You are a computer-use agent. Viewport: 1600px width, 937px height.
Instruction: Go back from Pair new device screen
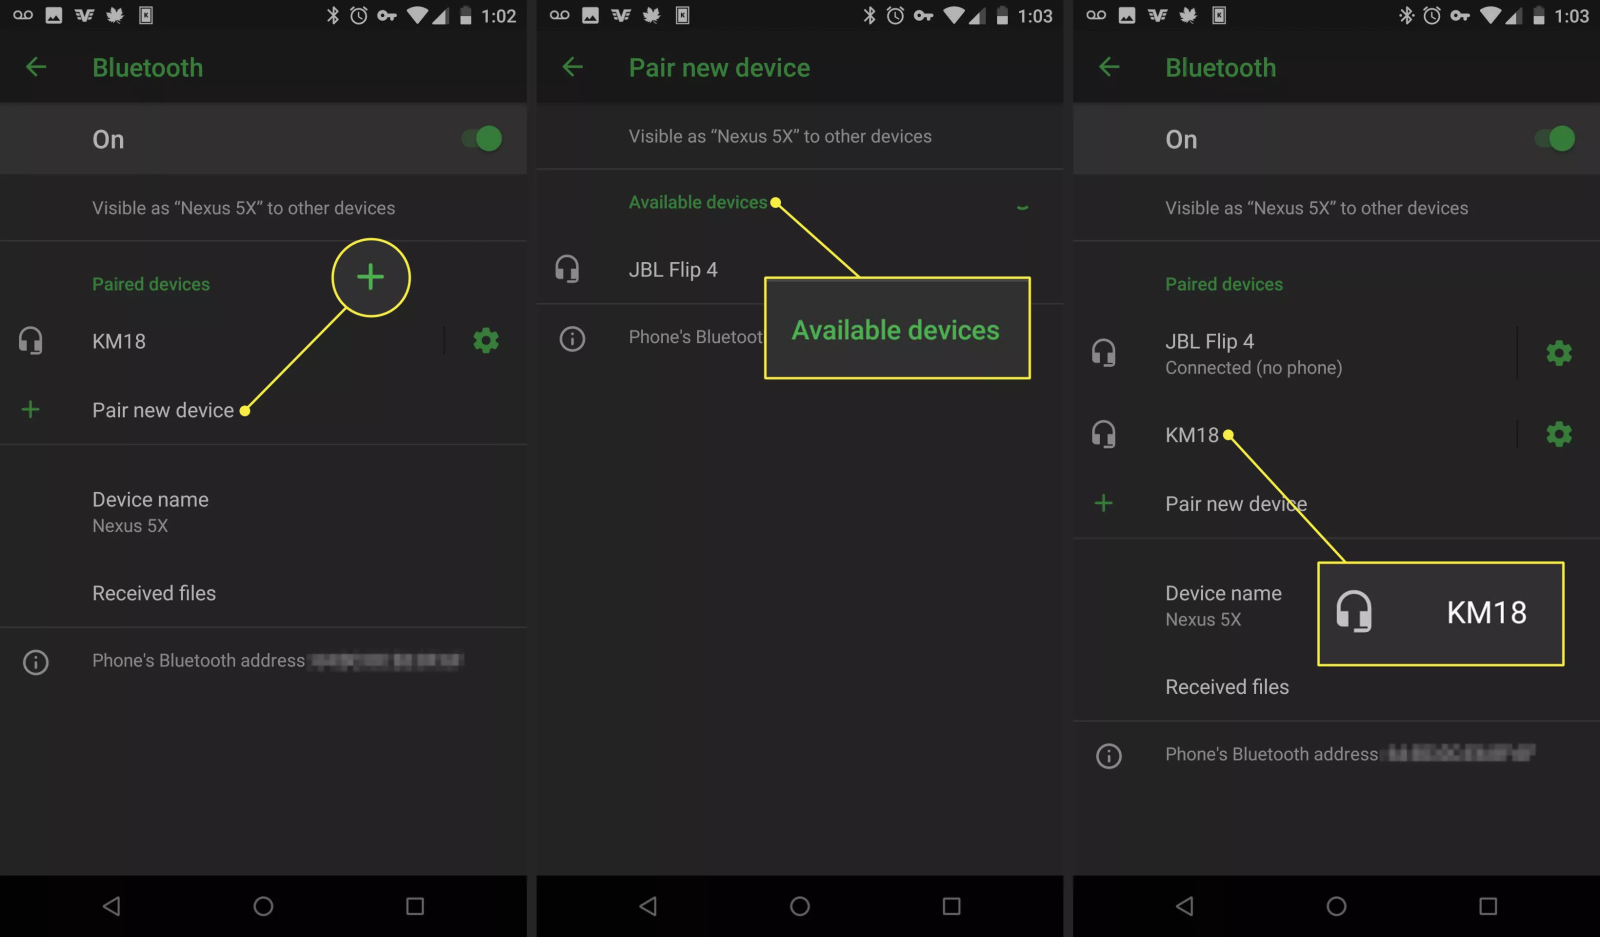click(573, 67)
